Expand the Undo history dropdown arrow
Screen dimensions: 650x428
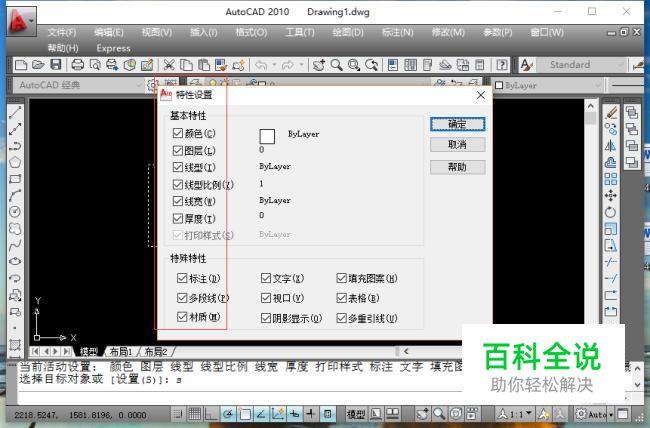(274, 65)
